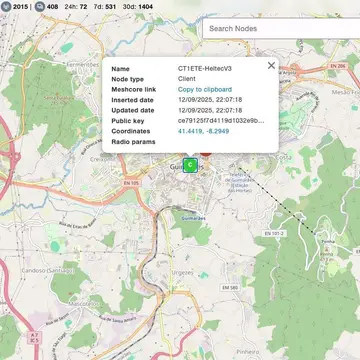This screenshot has width=360, height=360.
Task: Close the CT1ETE-HeltecV3 node popup
Action: (271, 66)
